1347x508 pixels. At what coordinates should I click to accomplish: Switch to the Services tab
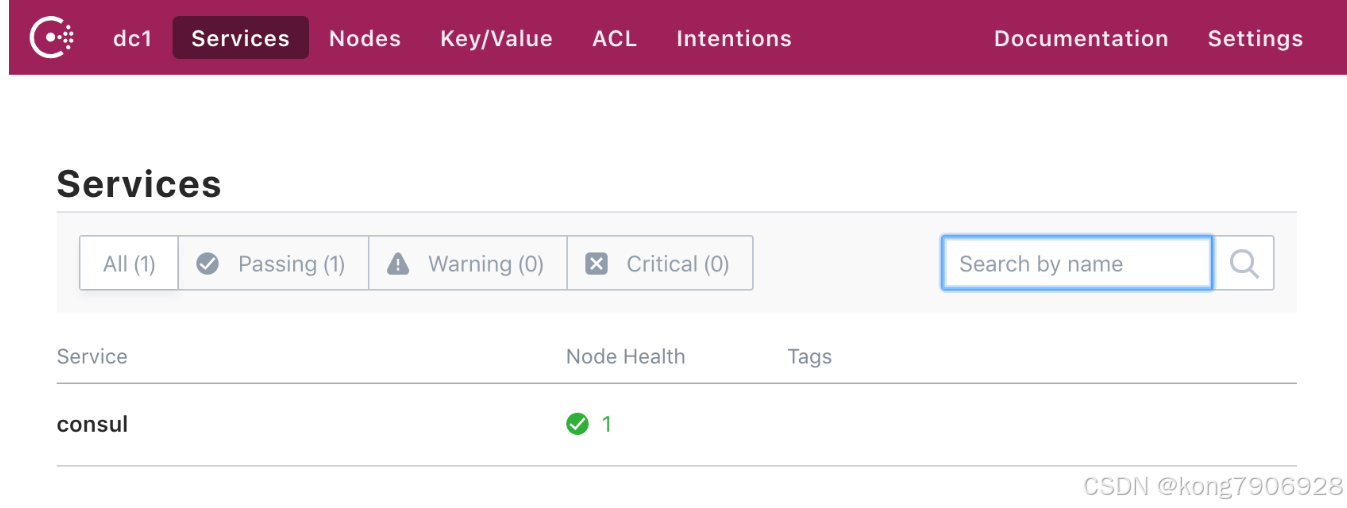240,38
